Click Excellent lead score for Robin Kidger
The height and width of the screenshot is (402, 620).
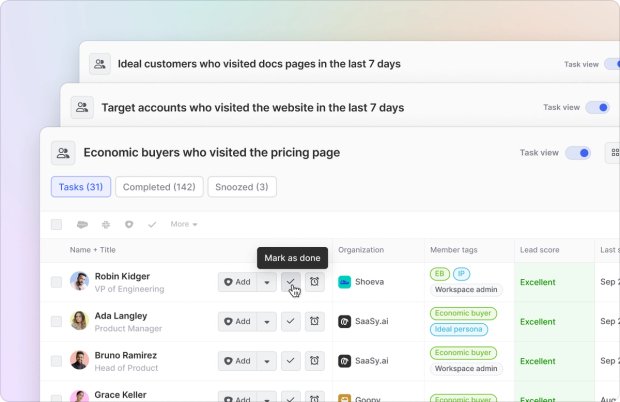538,282
